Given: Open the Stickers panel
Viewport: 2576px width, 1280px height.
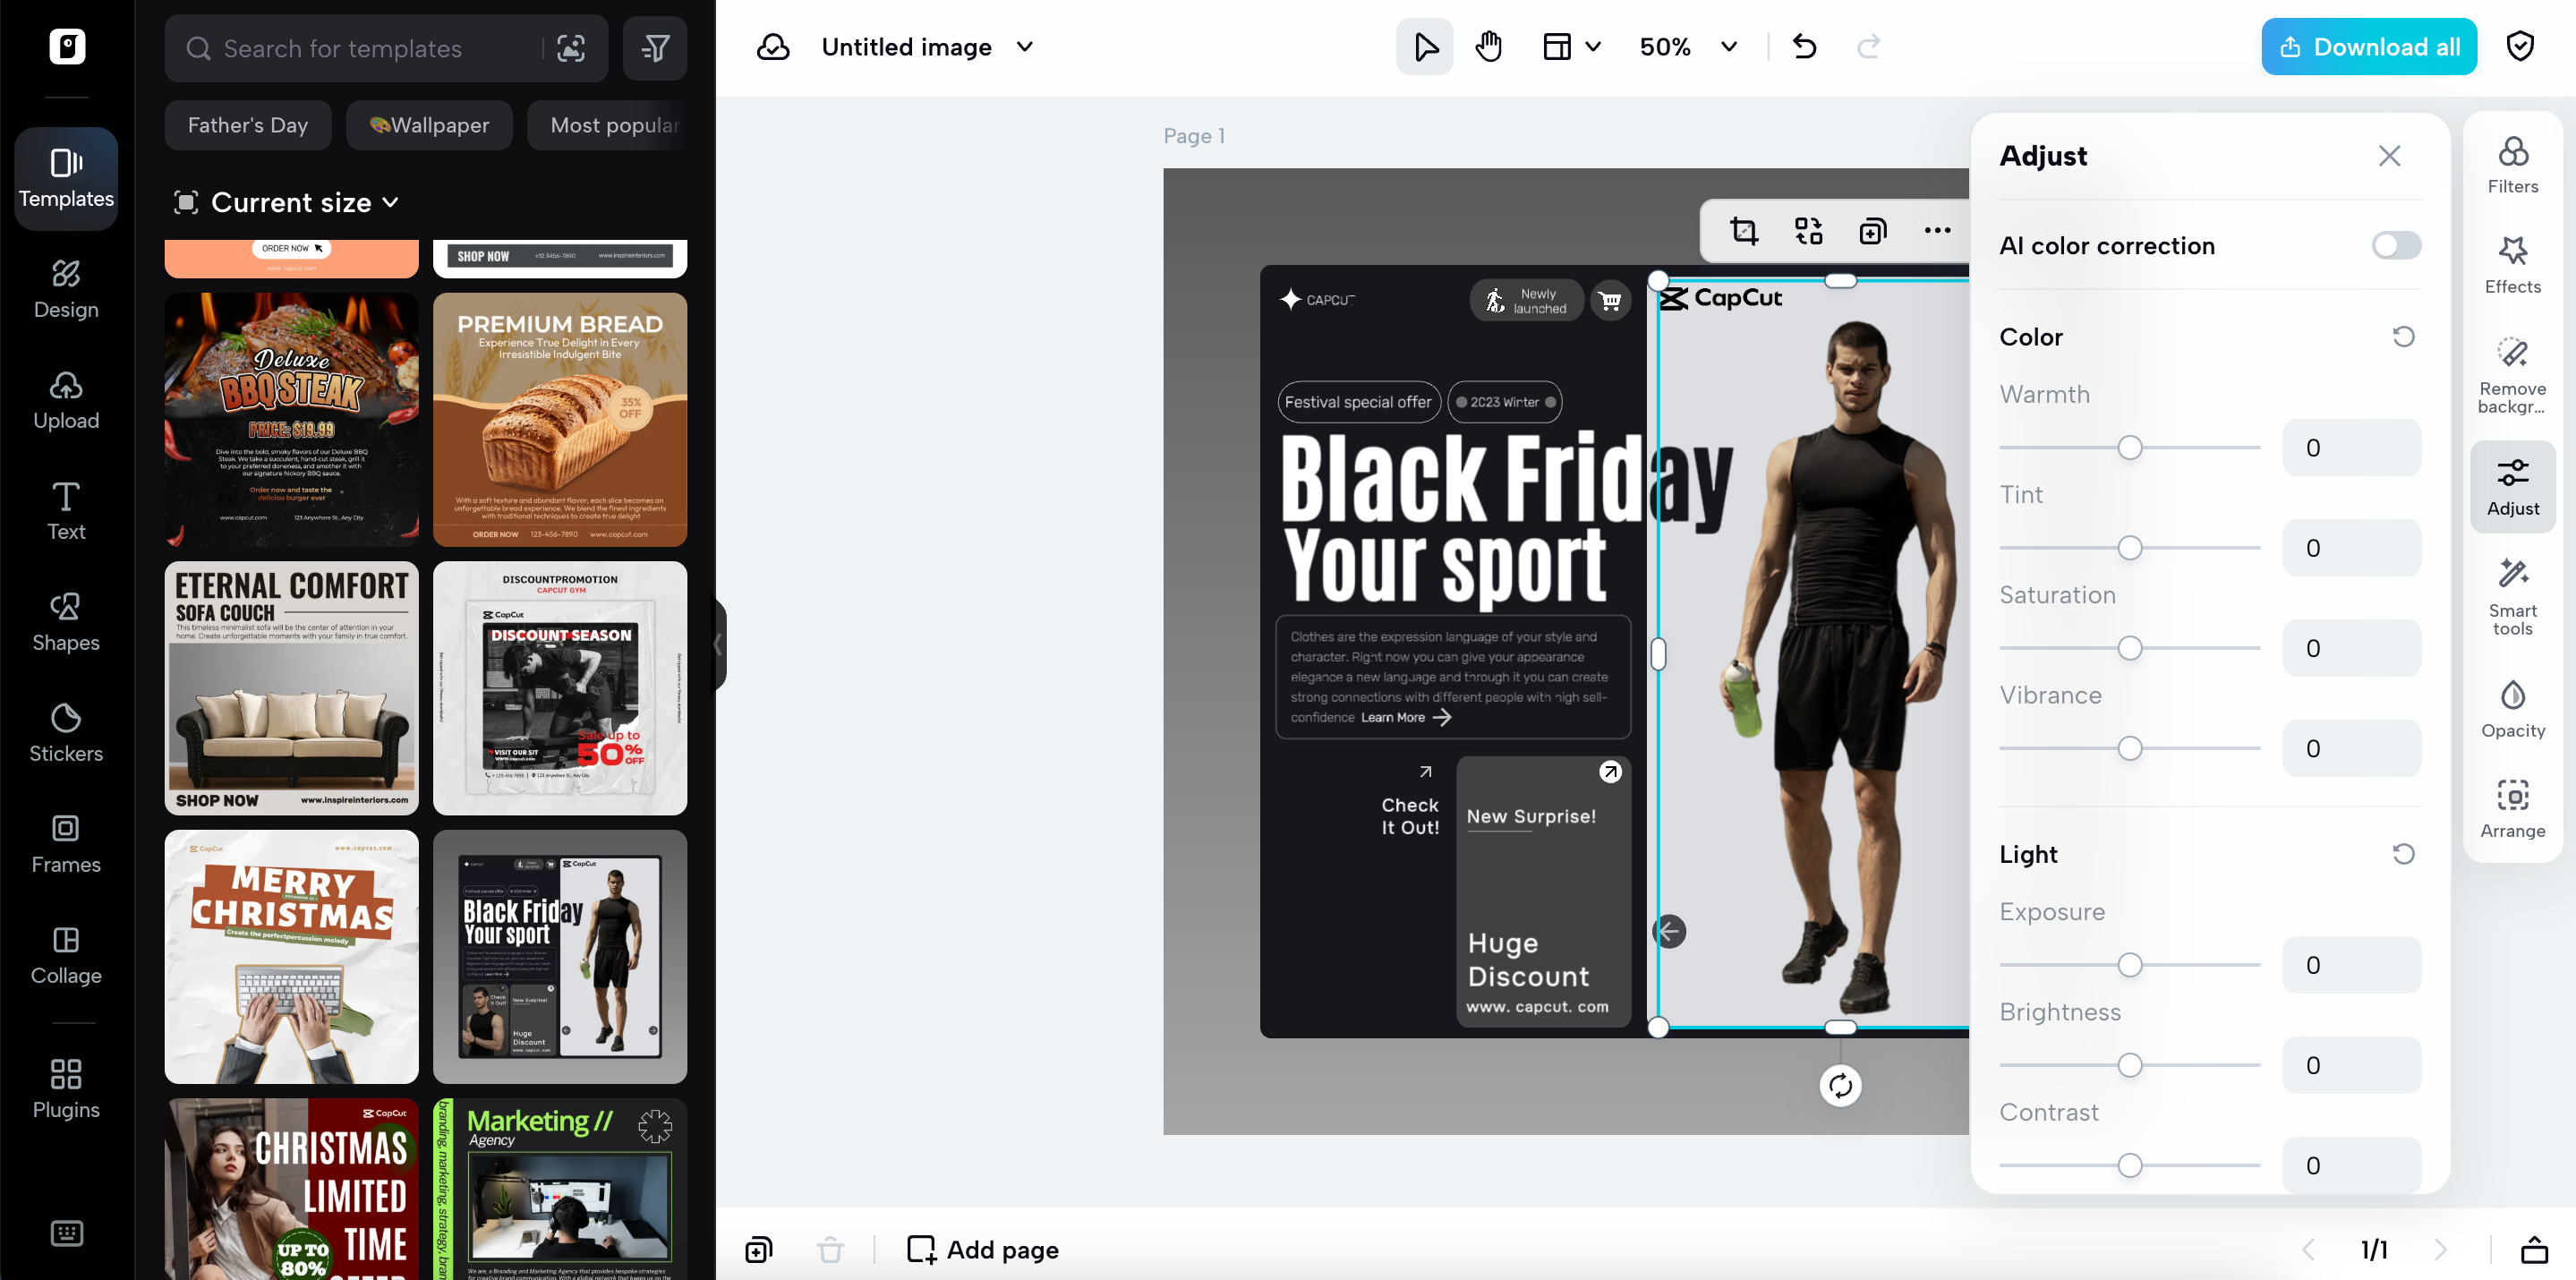Looking at the screenshot, I should click(66, 734).
